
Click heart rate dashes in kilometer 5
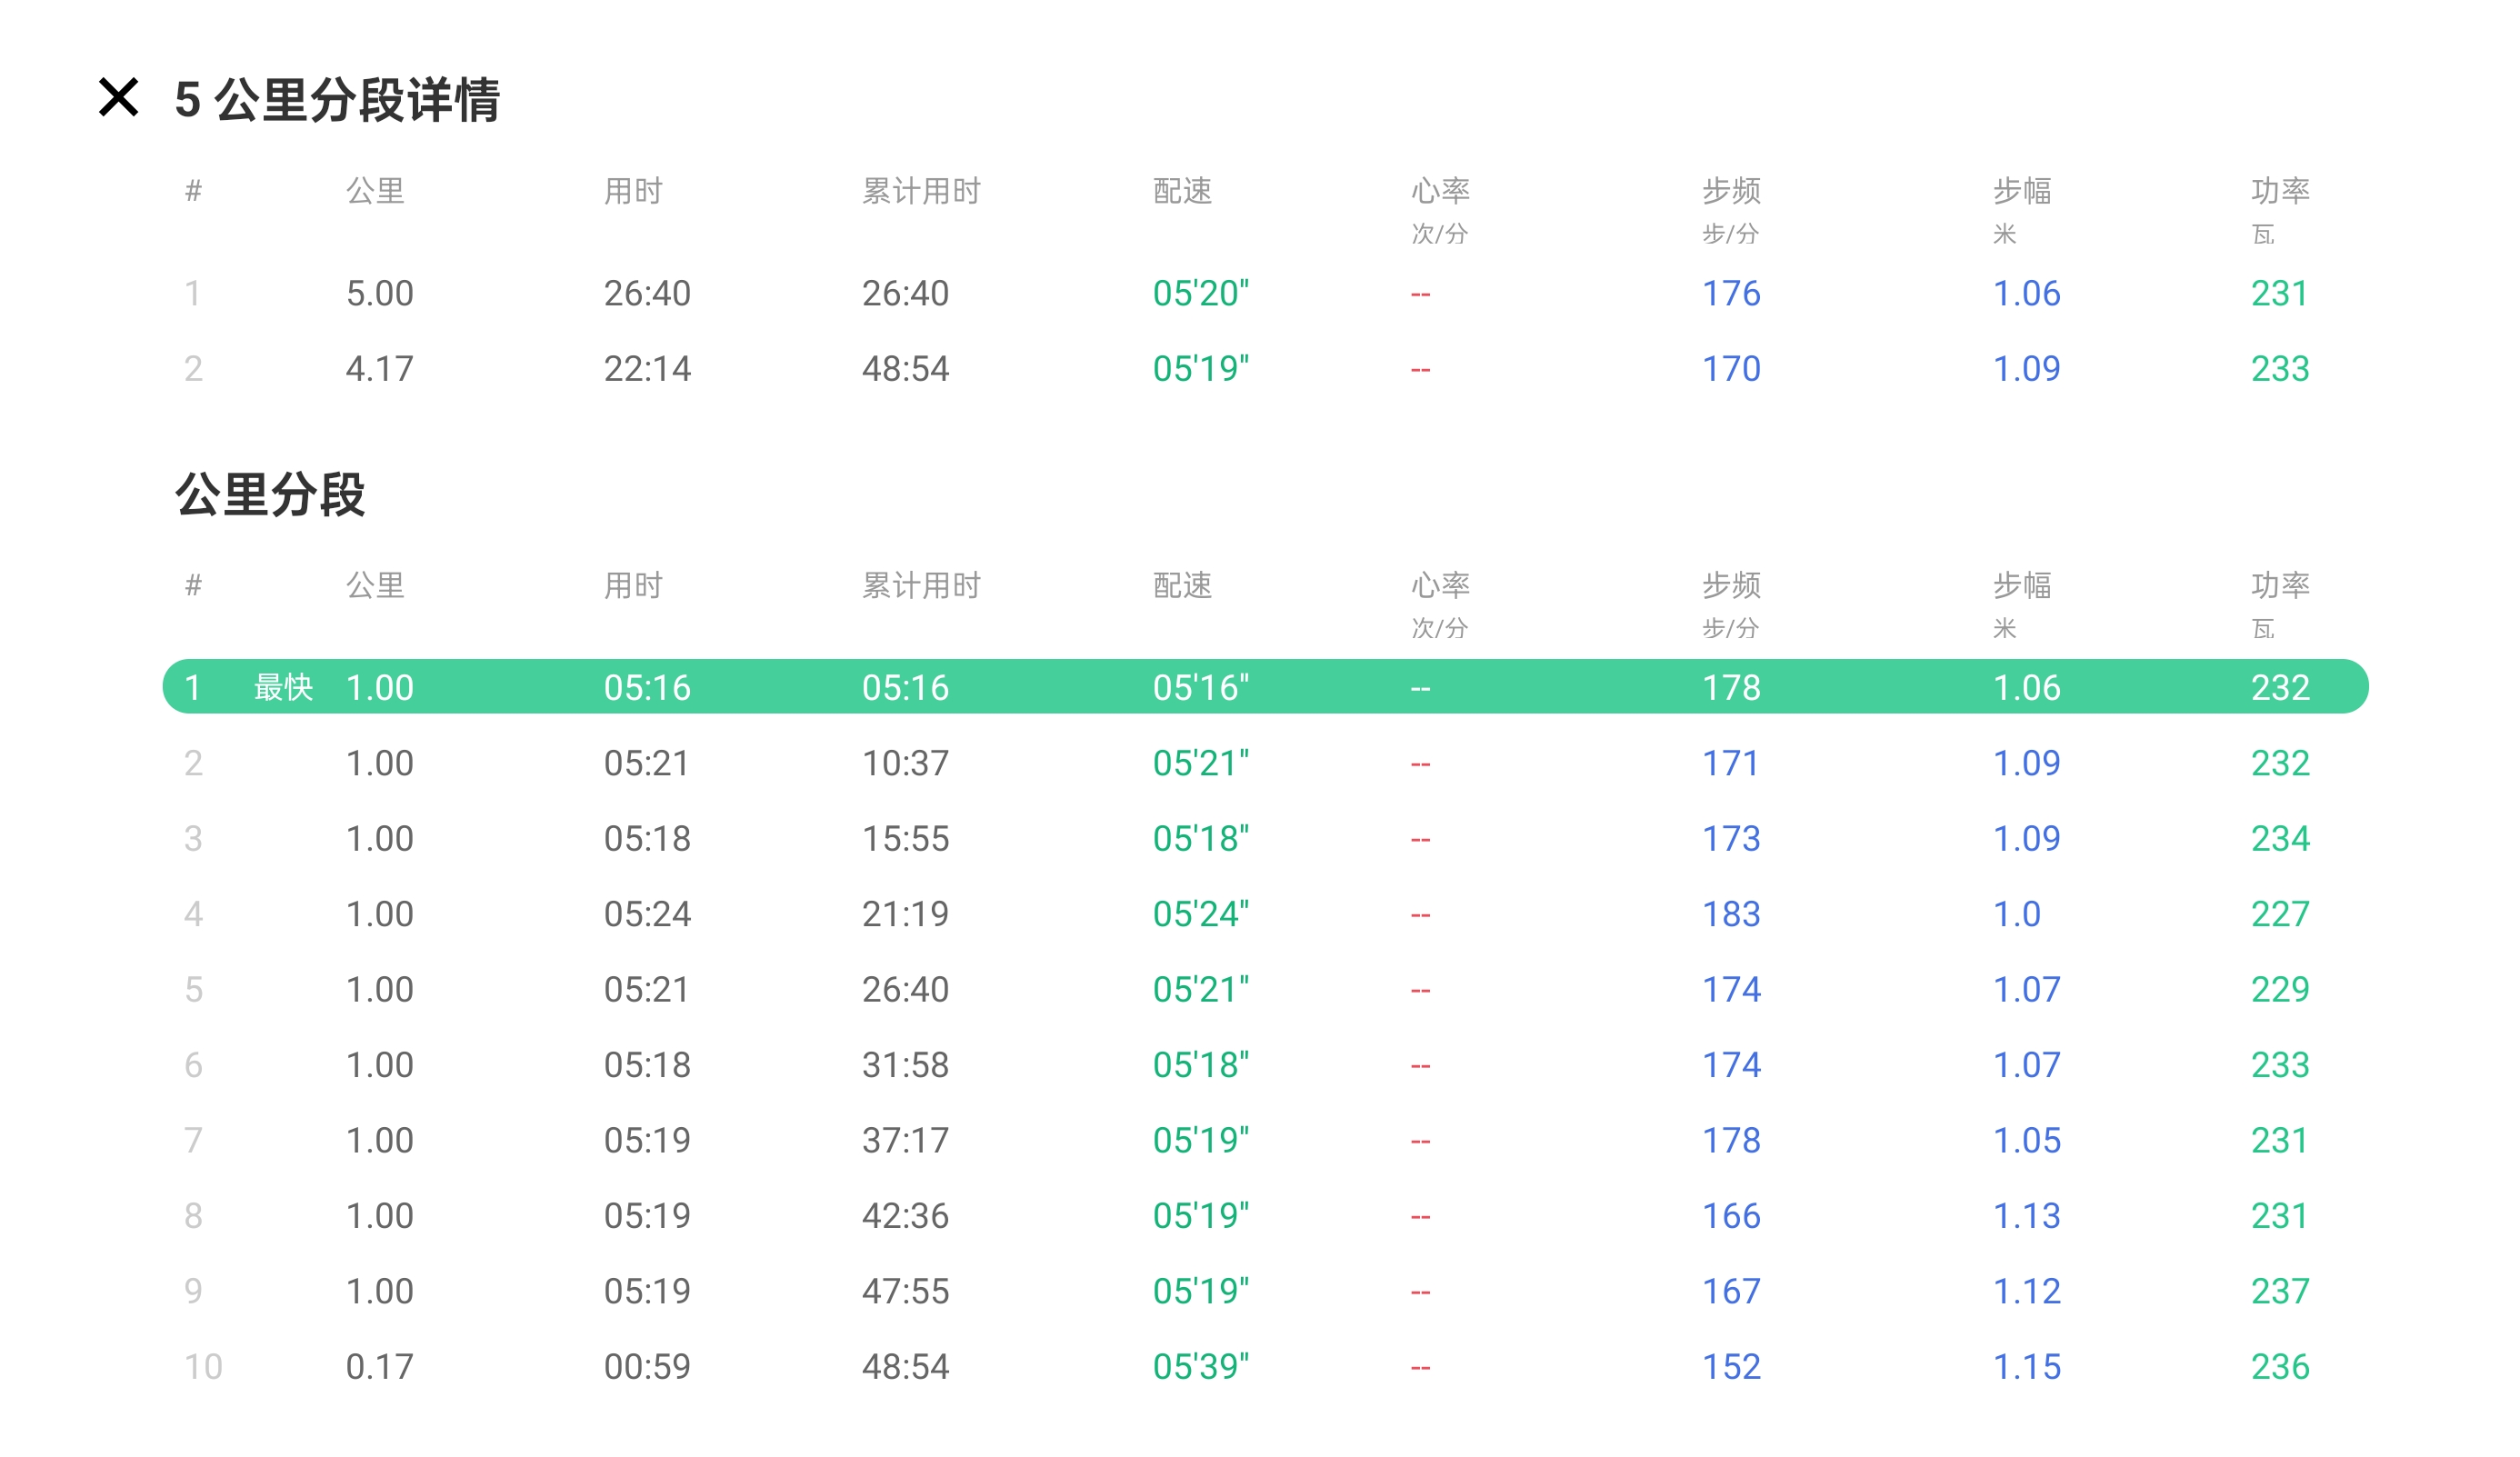pyautogui.click(x=1420, y=990)
